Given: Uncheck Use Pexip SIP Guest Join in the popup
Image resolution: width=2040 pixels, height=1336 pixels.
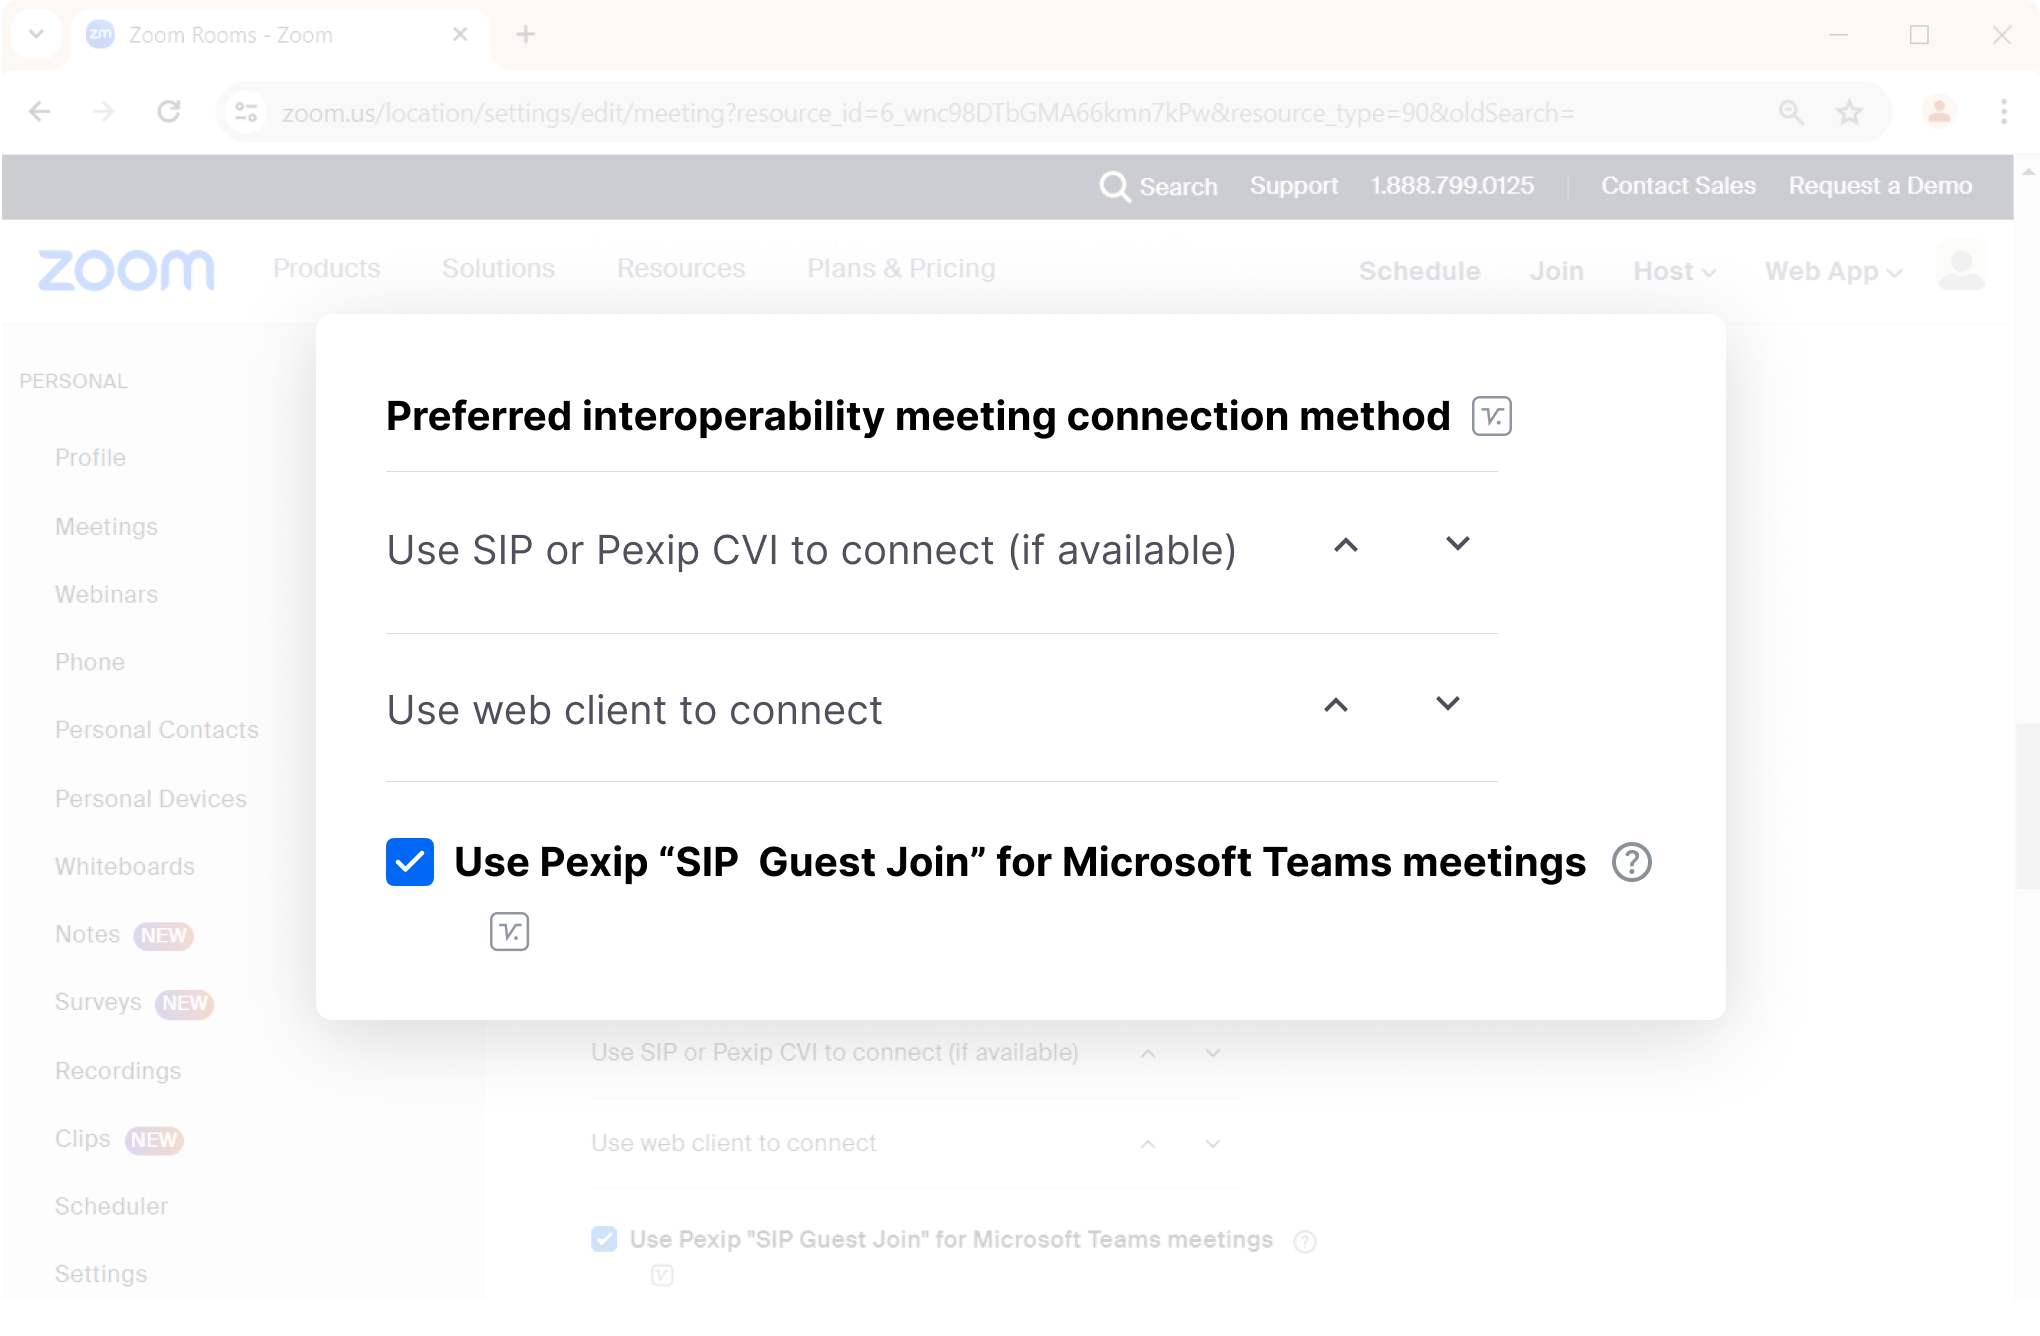Looking at the screenshot, I should 410,862.
